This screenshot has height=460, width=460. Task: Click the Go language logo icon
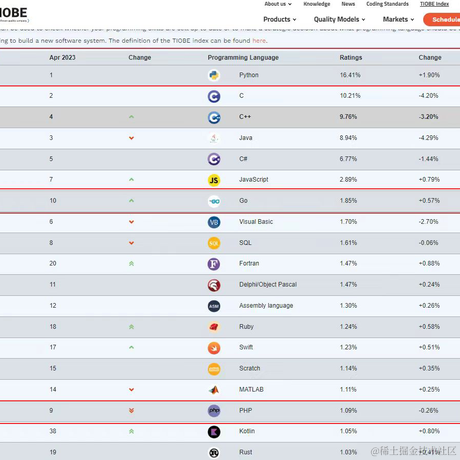pyautogui.click(x=214, y=201)
